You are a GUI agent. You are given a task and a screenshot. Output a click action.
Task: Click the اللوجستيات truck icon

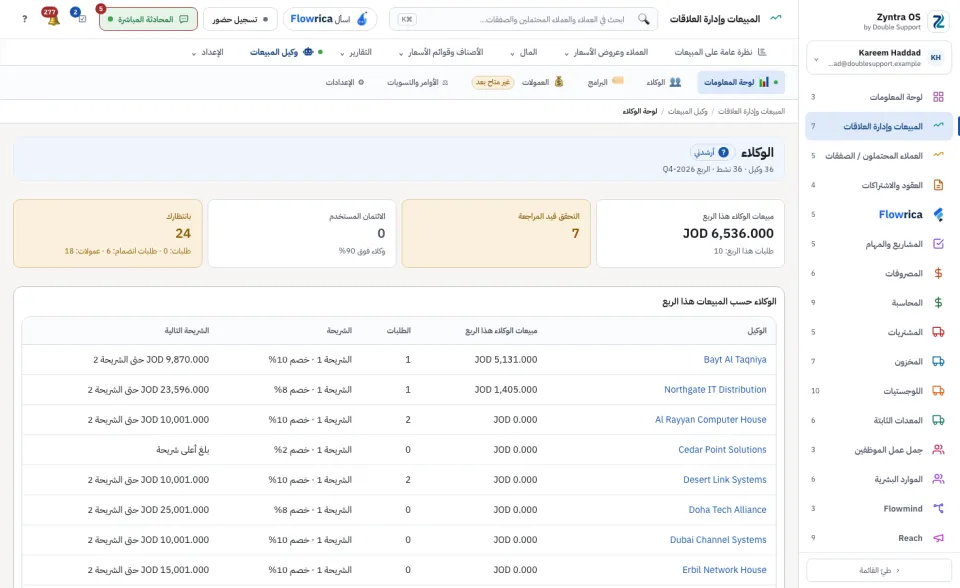938,391
